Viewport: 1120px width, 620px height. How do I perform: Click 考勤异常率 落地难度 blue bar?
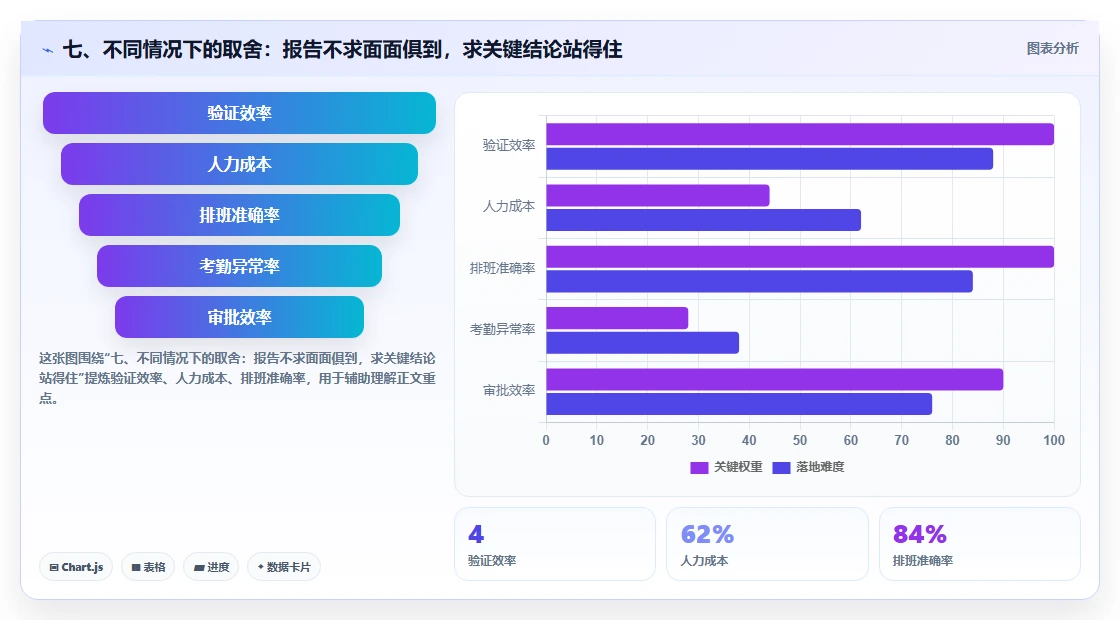click(642, 343)
